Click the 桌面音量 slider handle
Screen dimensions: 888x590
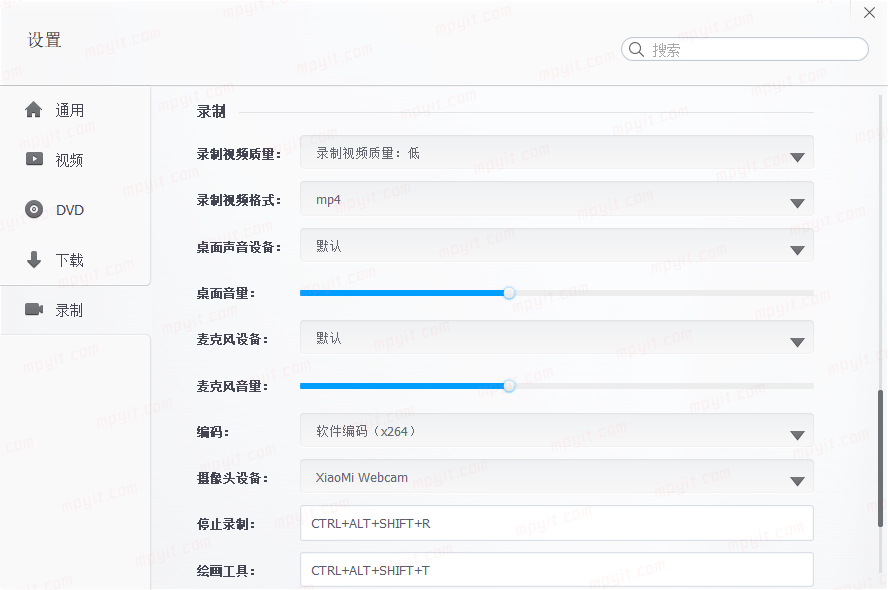509,293
